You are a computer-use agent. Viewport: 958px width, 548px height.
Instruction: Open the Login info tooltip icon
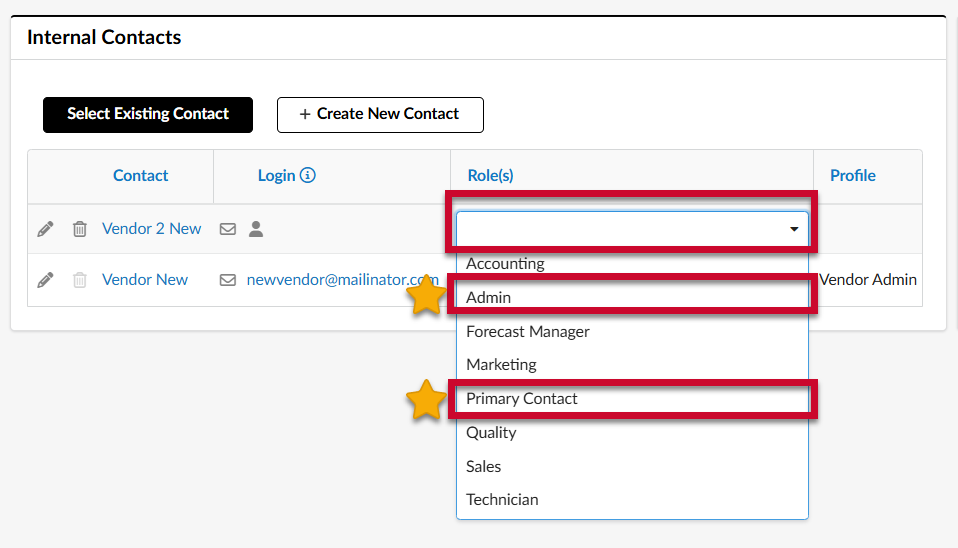click(308, 175)
